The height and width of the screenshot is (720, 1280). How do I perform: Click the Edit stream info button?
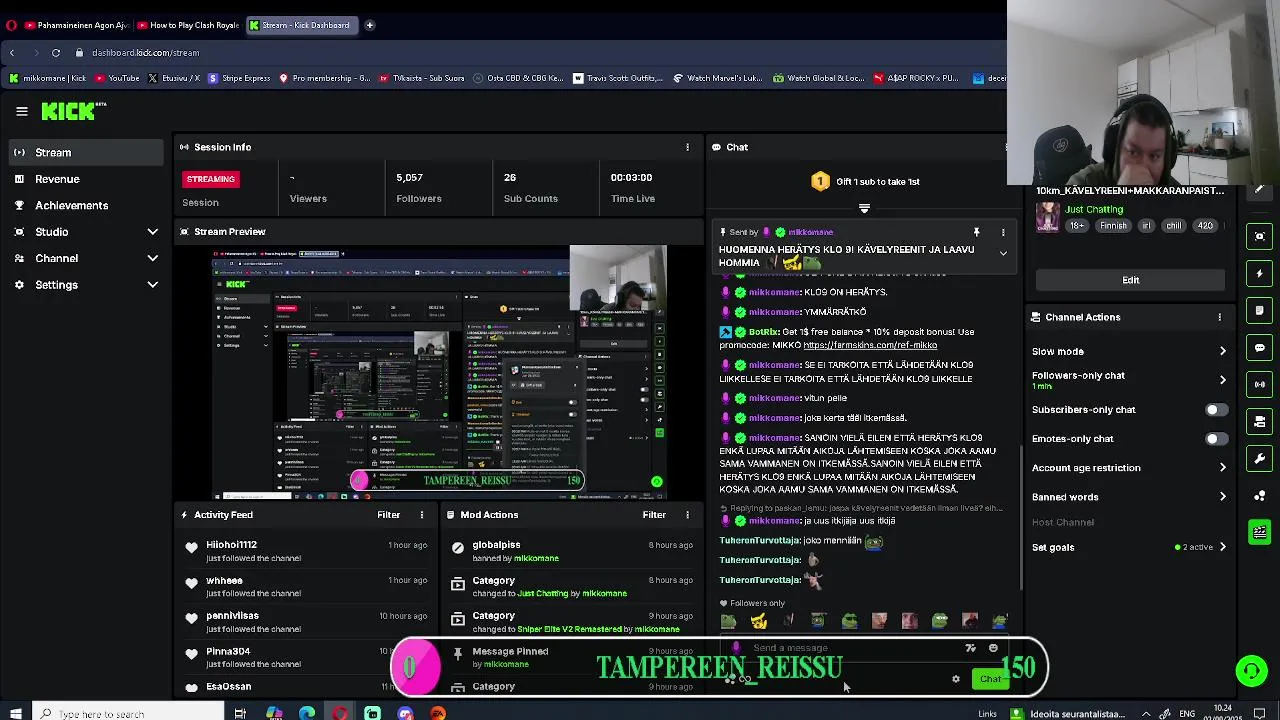pos(1130,280)
